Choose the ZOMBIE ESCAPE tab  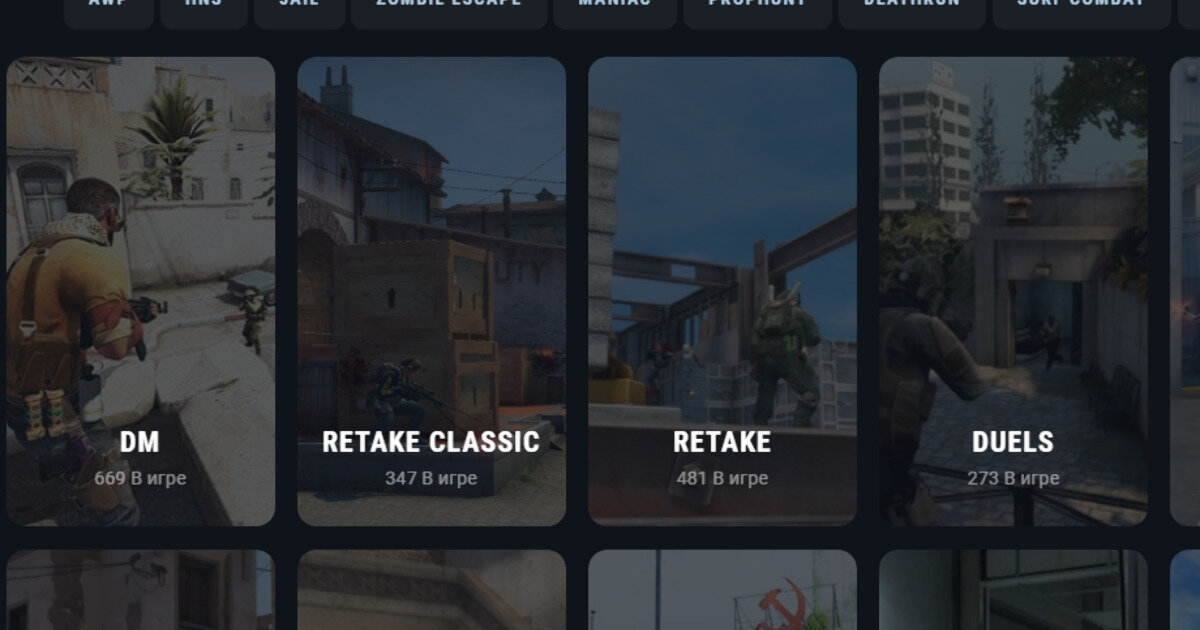click(x=449, y=12)
